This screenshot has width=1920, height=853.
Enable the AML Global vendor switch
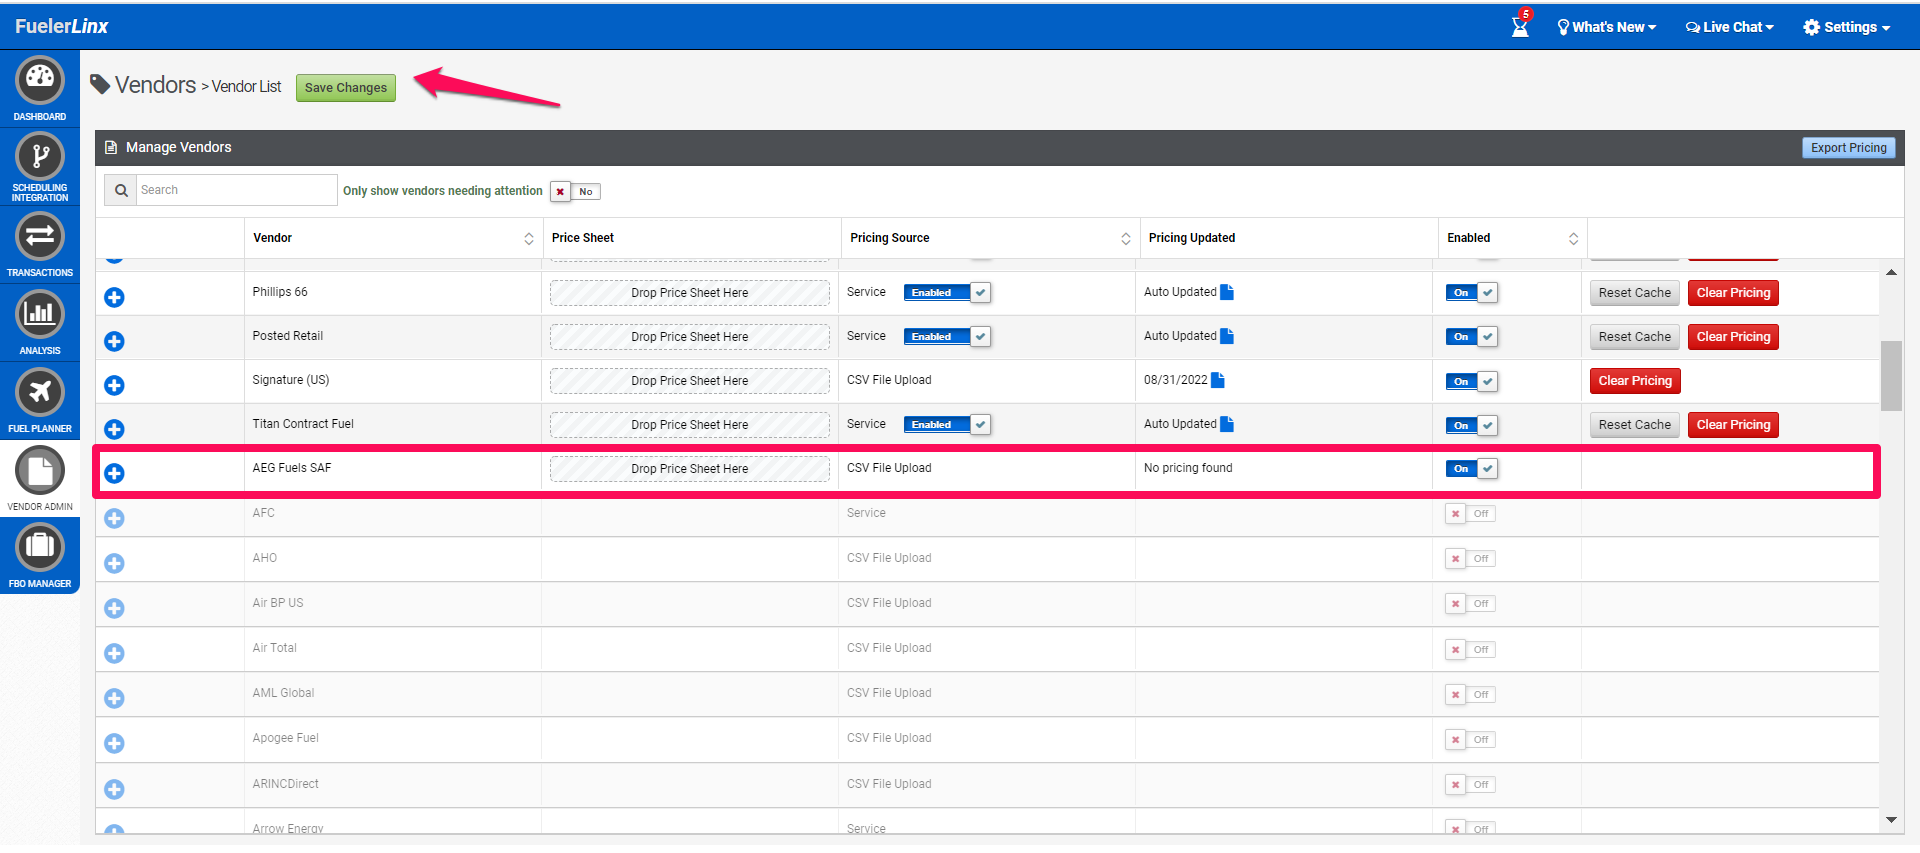pos(1470,694)
